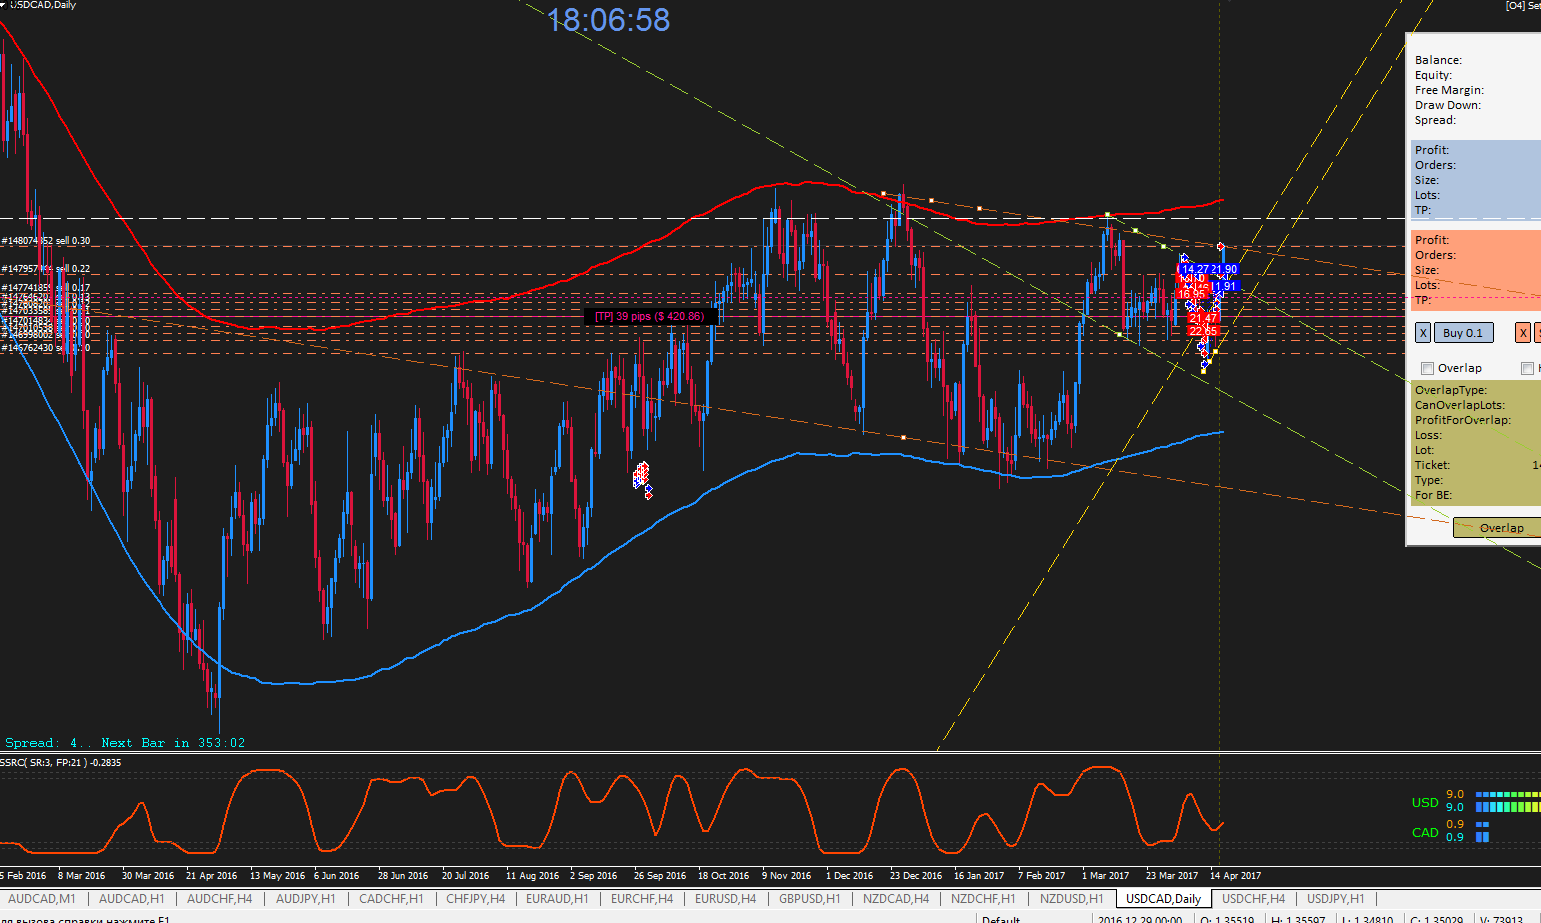Viewport: 1541px width, 923px height.
Task: Click the C: 1.35029 status value
Action: point(1439,919)
